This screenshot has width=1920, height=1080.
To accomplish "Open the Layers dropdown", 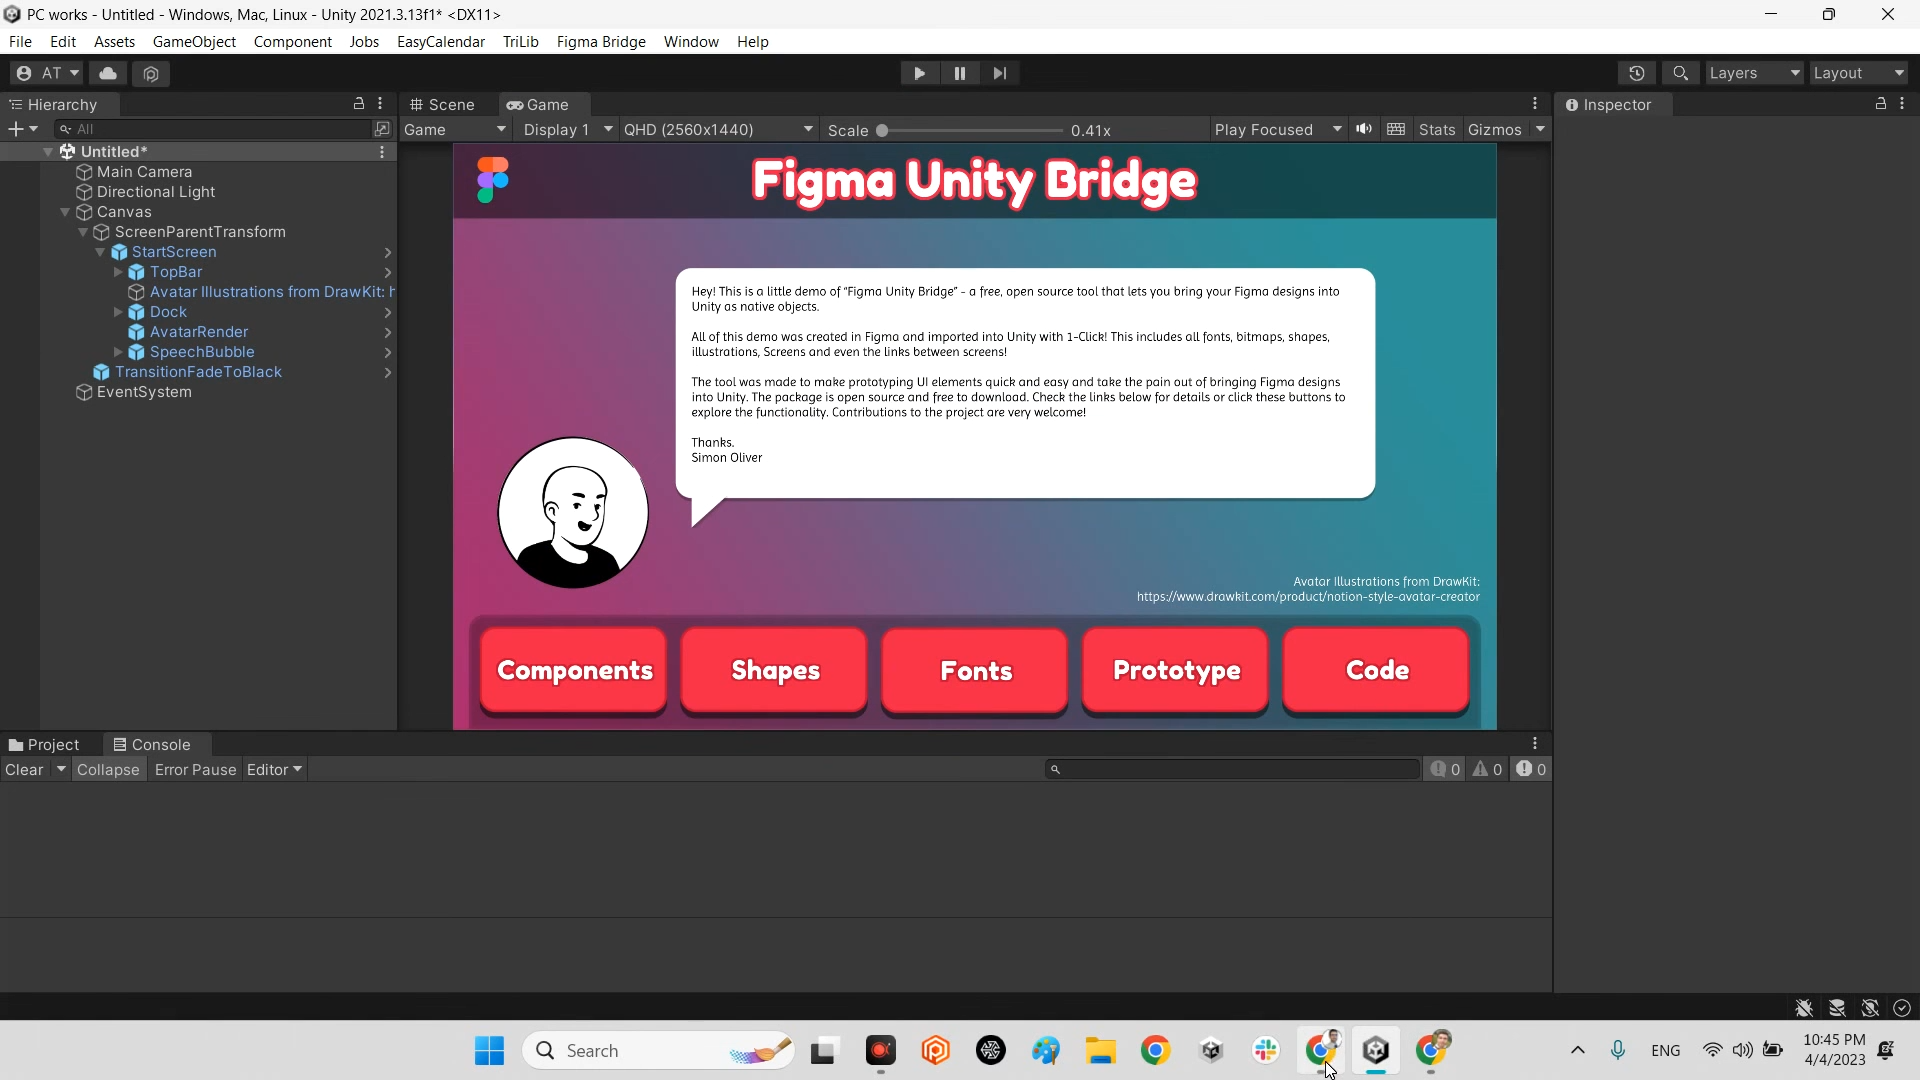I will click(x=1754, y=73).
